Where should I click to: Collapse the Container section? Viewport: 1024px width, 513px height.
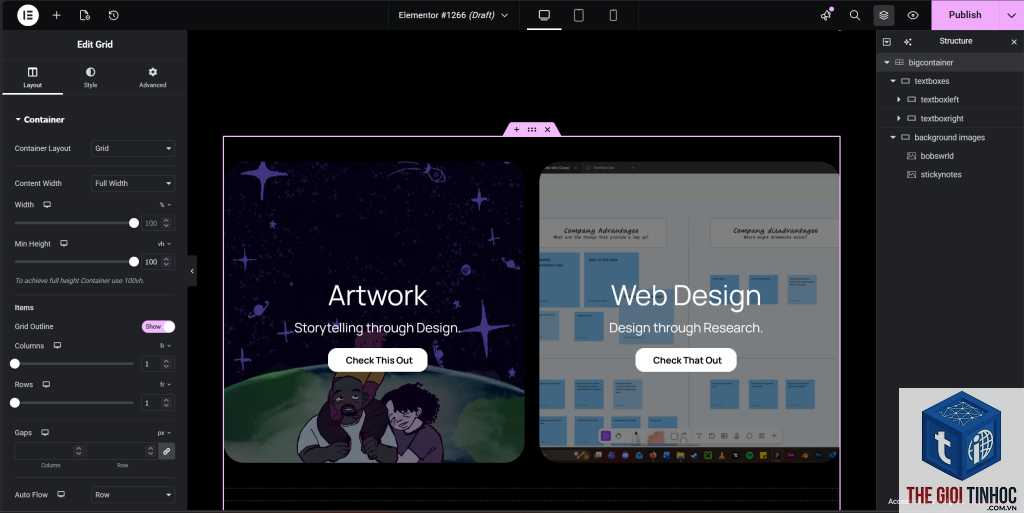pyautogui.click(x=39, y=119)
